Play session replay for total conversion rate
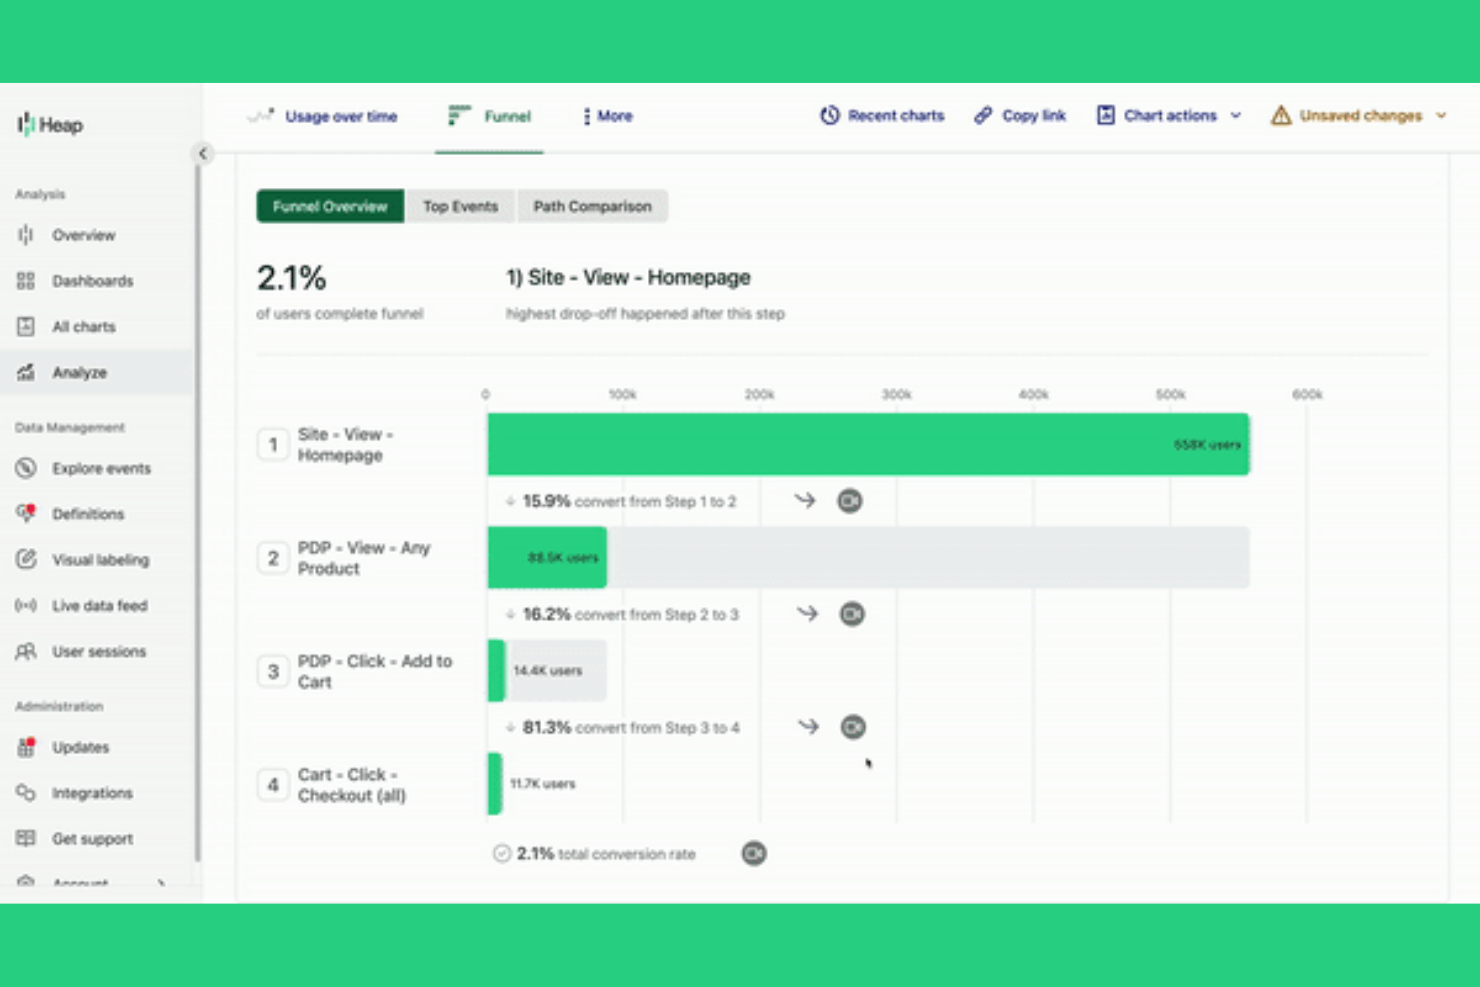Image resolution: width=1480 pixels, height=987 pixels. pyautogui.click(x=754, y=853)
